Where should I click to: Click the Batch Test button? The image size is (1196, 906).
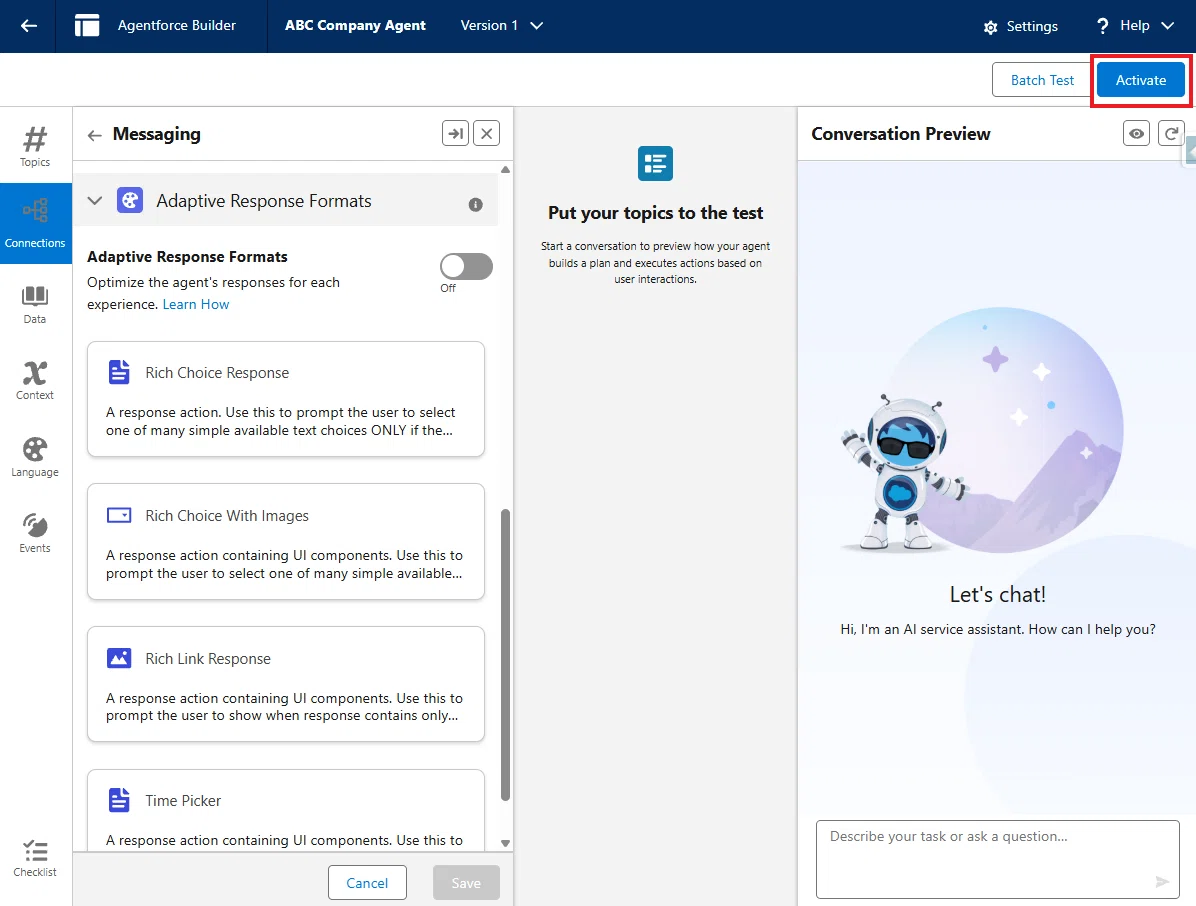point(1042,80)
